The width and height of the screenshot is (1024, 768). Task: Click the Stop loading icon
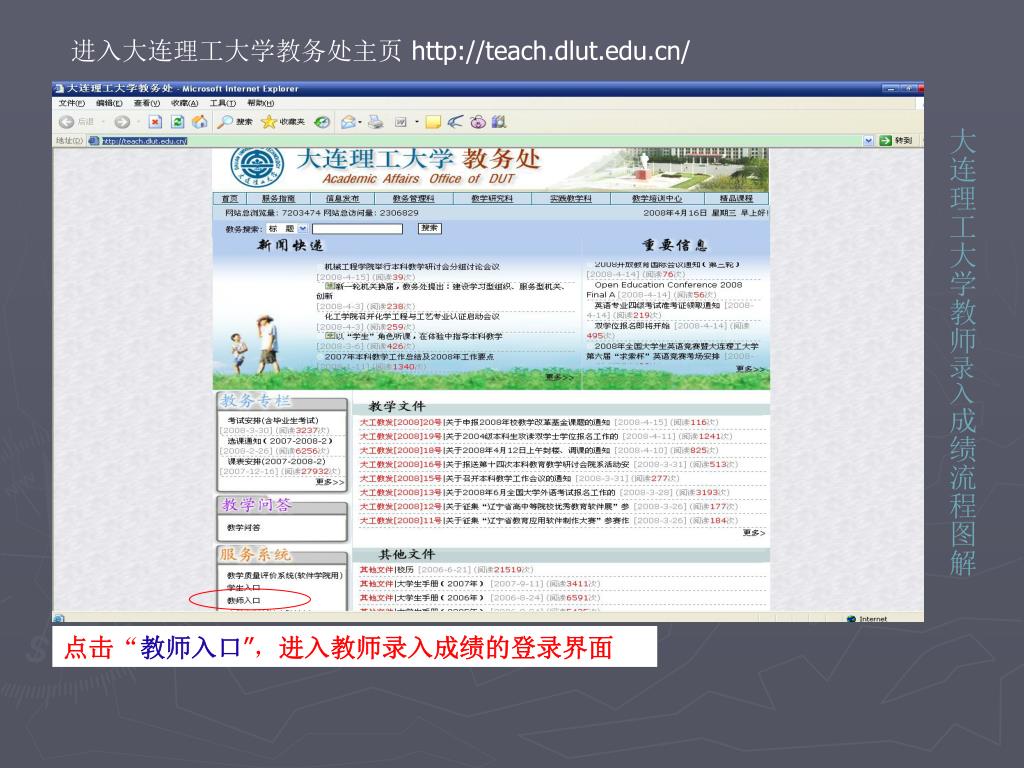155,122
